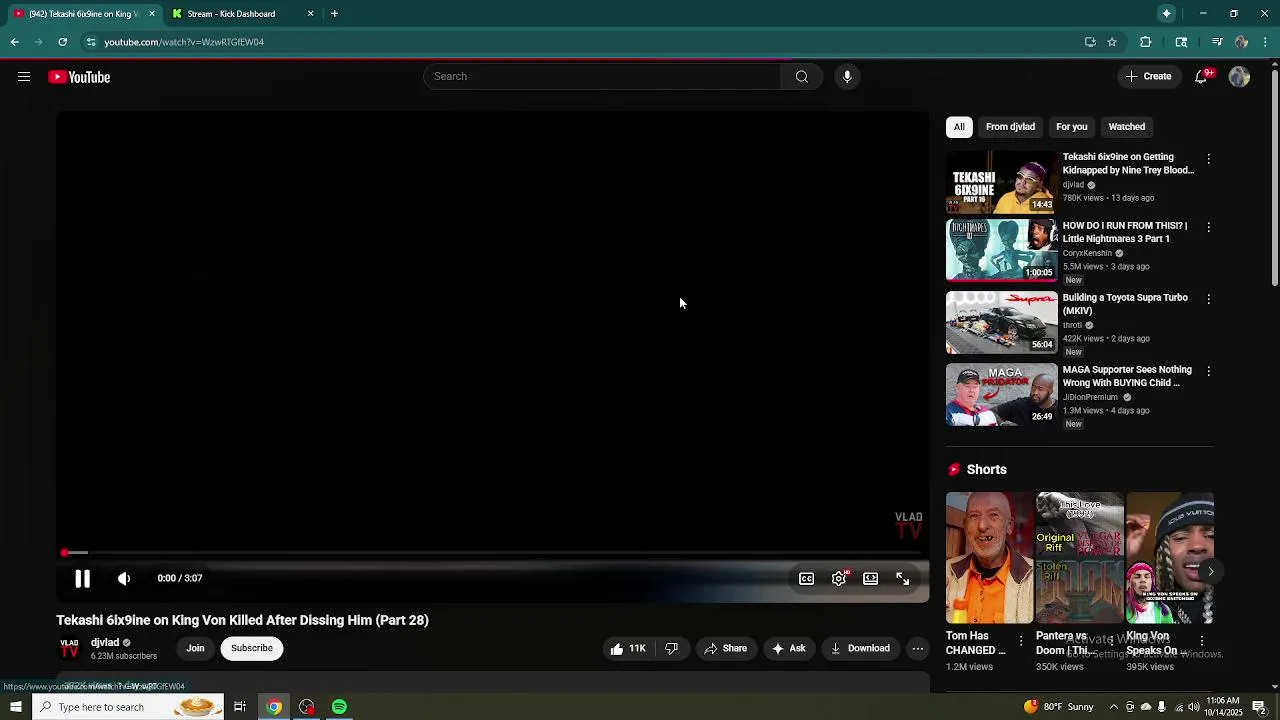Open options menu for MAGA Supporter video
The height and width of the screenshot is (720, 1280).
tap(1208, 371)
